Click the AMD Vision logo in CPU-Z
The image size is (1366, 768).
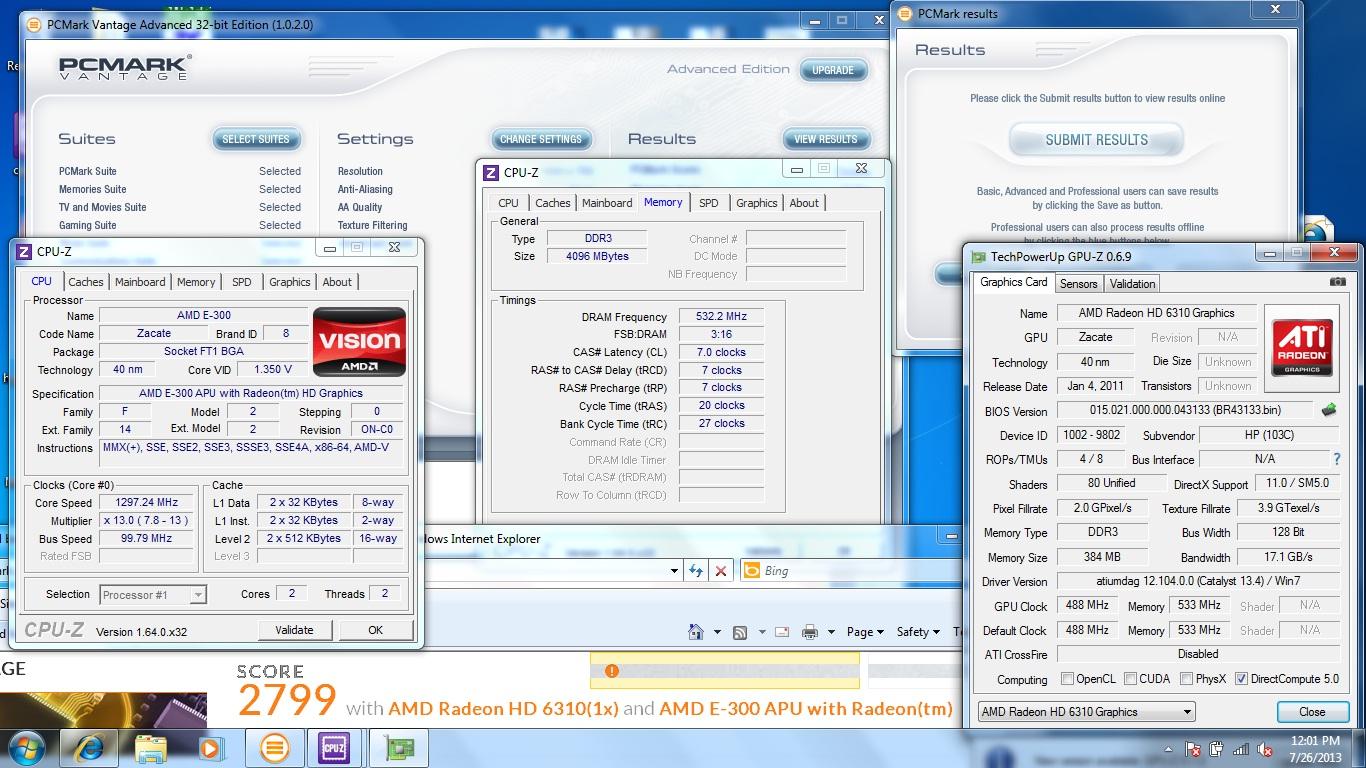point(359,342)
